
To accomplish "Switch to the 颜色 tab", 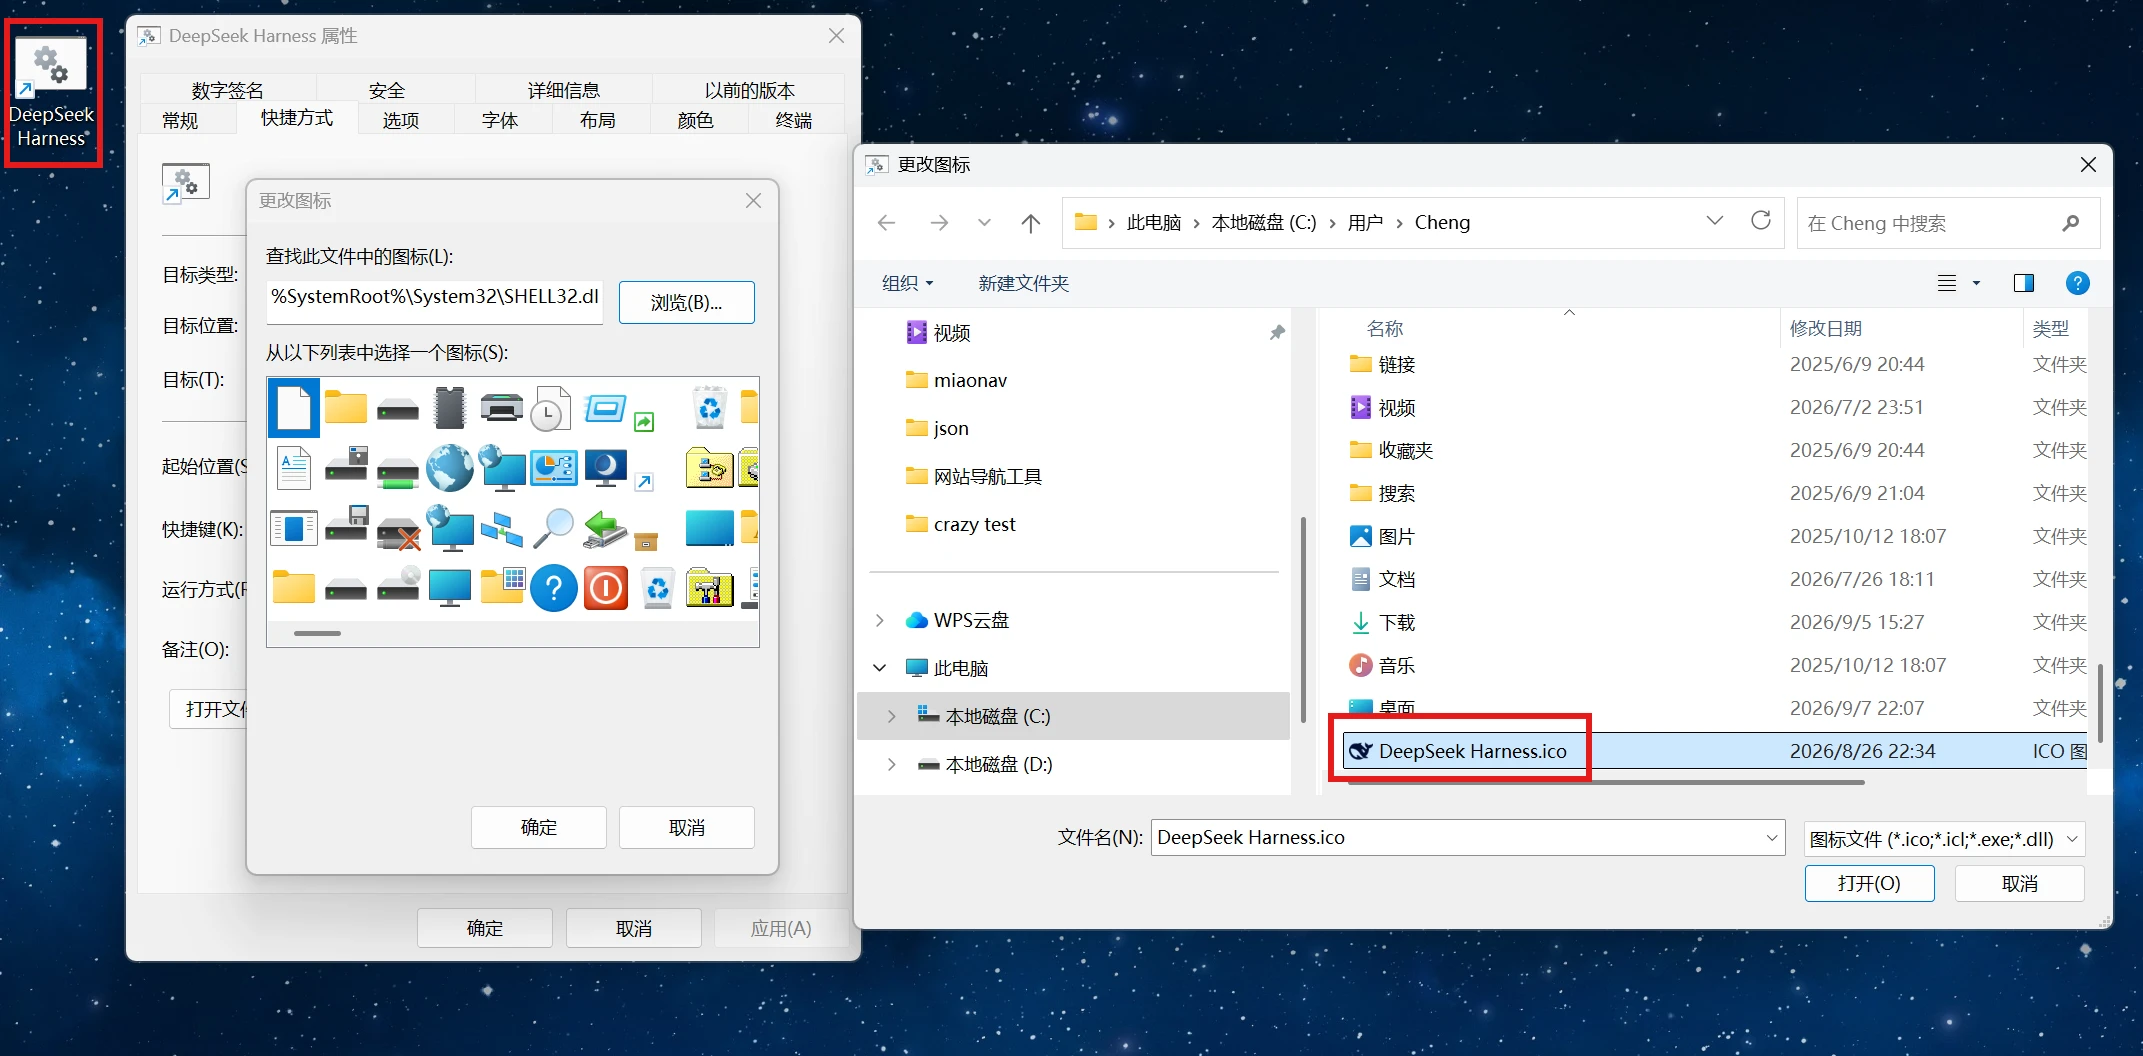I will pyautogui.click(x=696, y=120).
